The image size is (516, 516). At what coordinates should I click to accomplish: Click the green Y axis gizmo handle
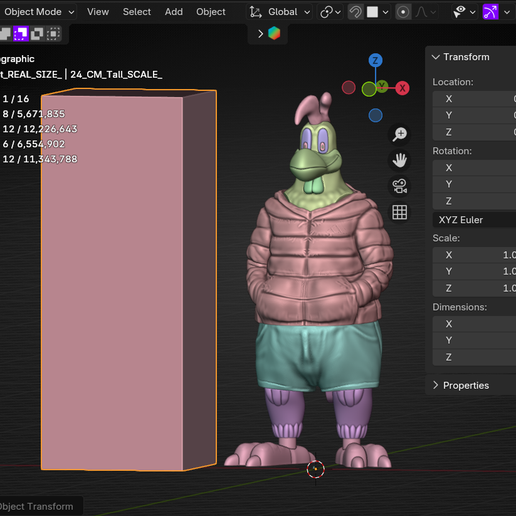click(x=382, y=86)
